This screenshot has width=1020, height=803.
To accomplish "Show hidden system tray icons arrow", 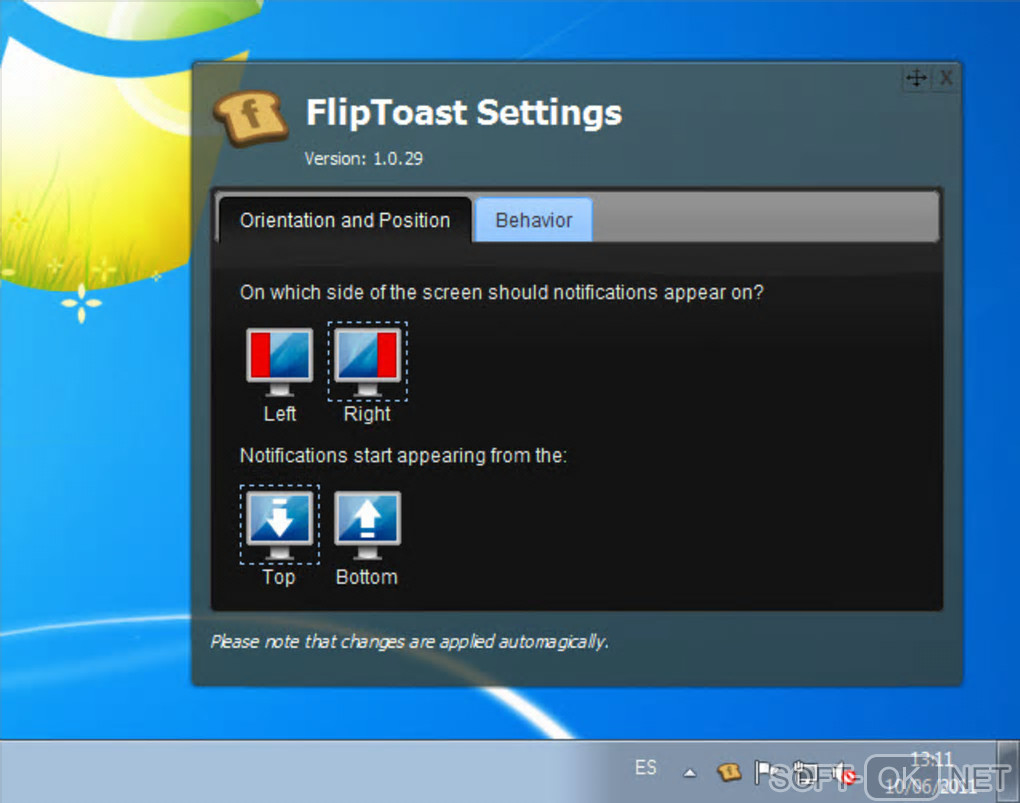I will pos(690,773).
